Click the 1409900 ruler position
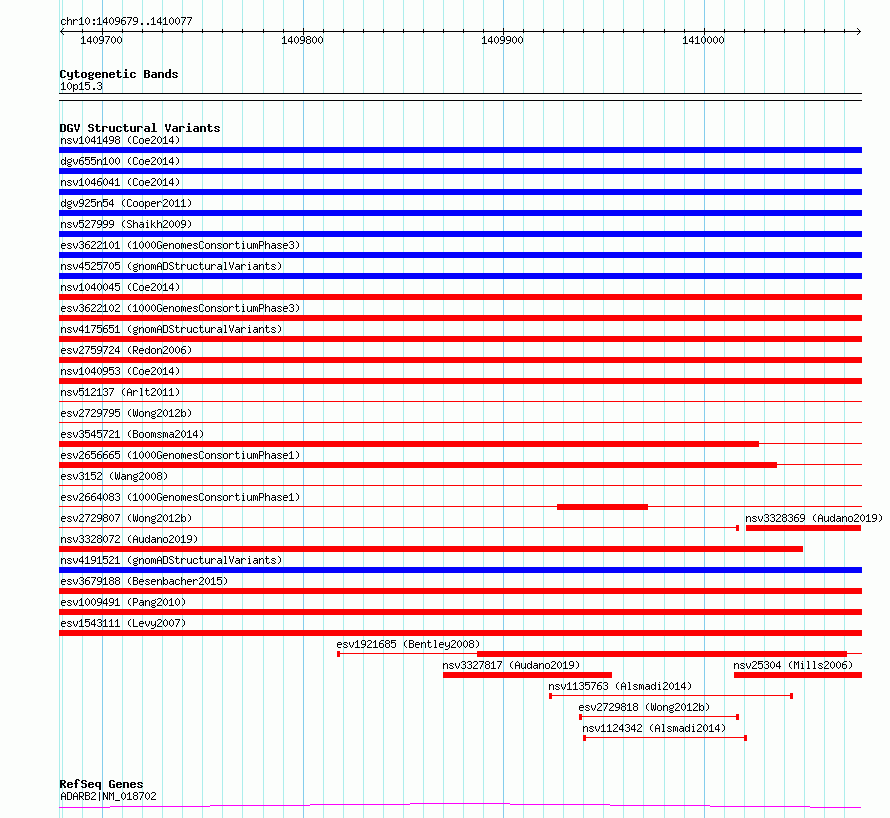Image resolution: width=890 pixels, height=818 pixels. click(x=502, y=40)
